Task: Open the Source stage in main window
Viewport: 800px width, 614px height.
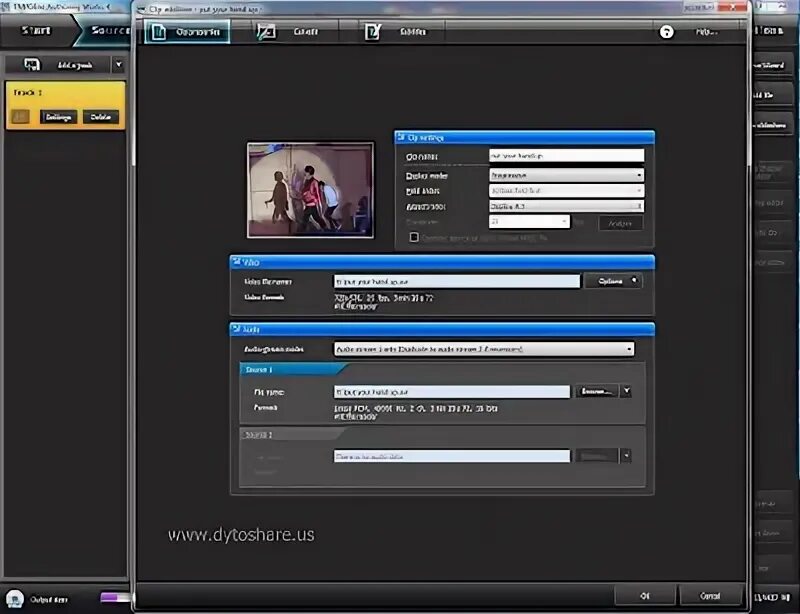Action: (x=105, y=31)
